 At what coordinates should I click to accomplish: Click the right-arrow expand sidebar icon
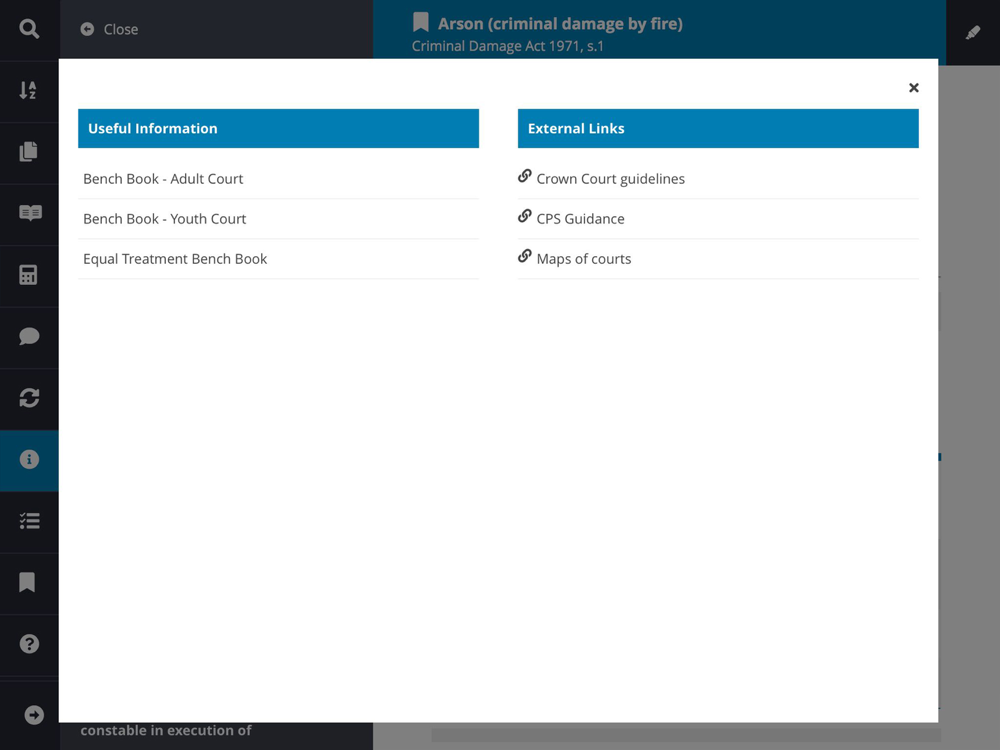(34, 715)
